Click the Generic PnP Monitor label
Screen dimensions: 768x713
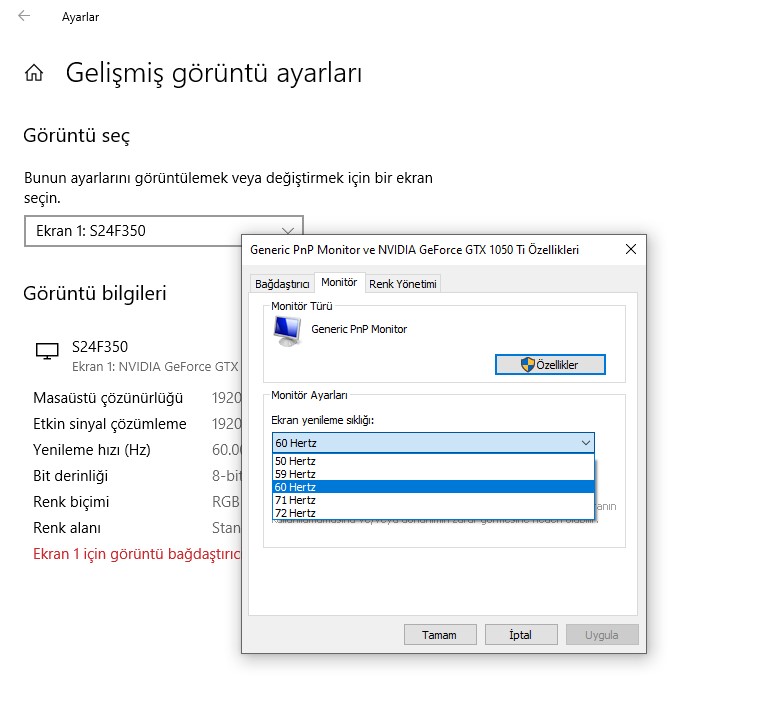pyautogui.click(x=359, y=329)
